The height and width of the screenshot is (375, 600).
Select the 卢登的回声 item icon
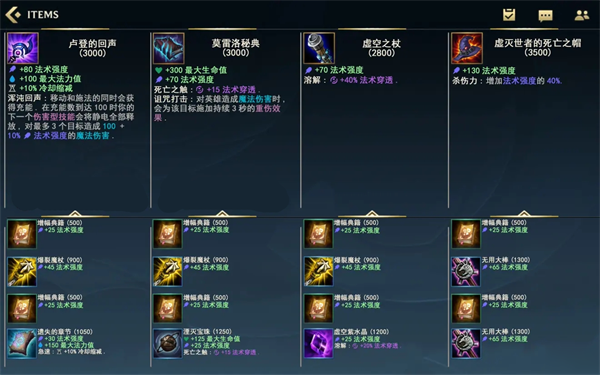[23, 48]
